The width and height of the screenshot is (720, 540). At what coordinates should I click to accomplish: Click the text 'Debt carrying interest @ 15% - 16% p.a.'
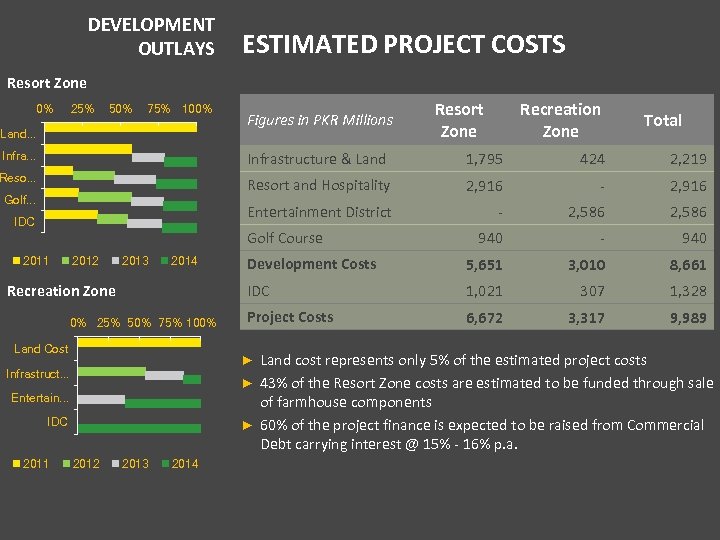coord(389,444)
